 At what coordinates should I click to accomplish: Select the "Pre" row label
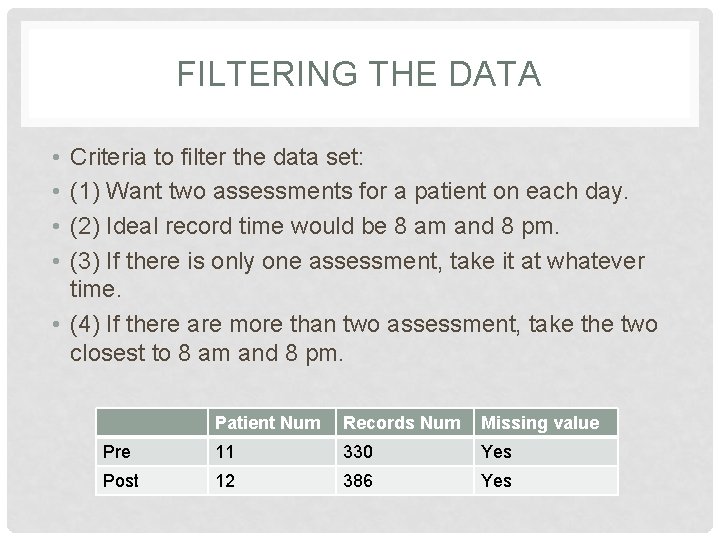tap(116, 452)
